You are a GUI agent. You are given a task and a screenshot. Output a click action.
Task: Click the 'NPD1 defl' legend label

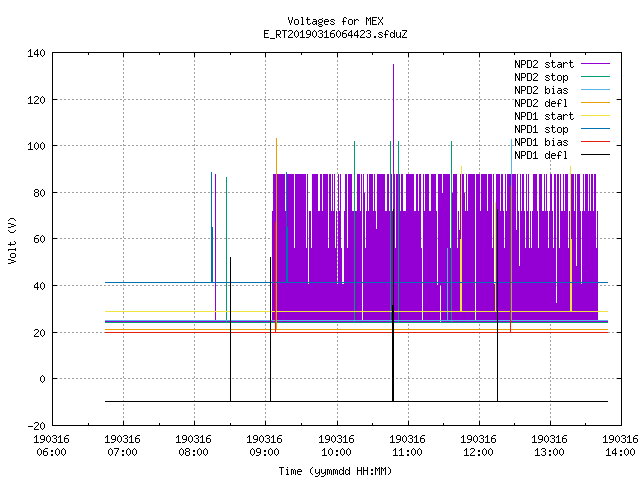(x=541, y=155)
